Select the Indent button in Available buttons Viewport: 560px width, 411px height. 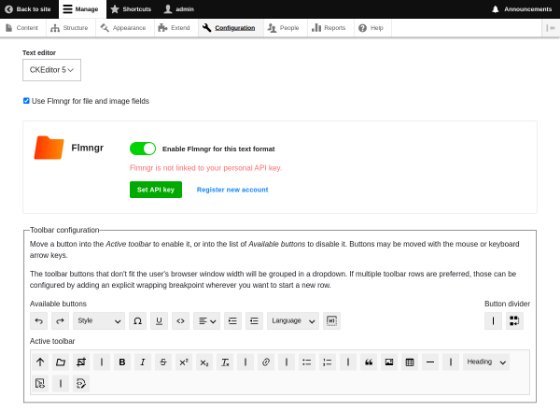[x=232, y=321]
